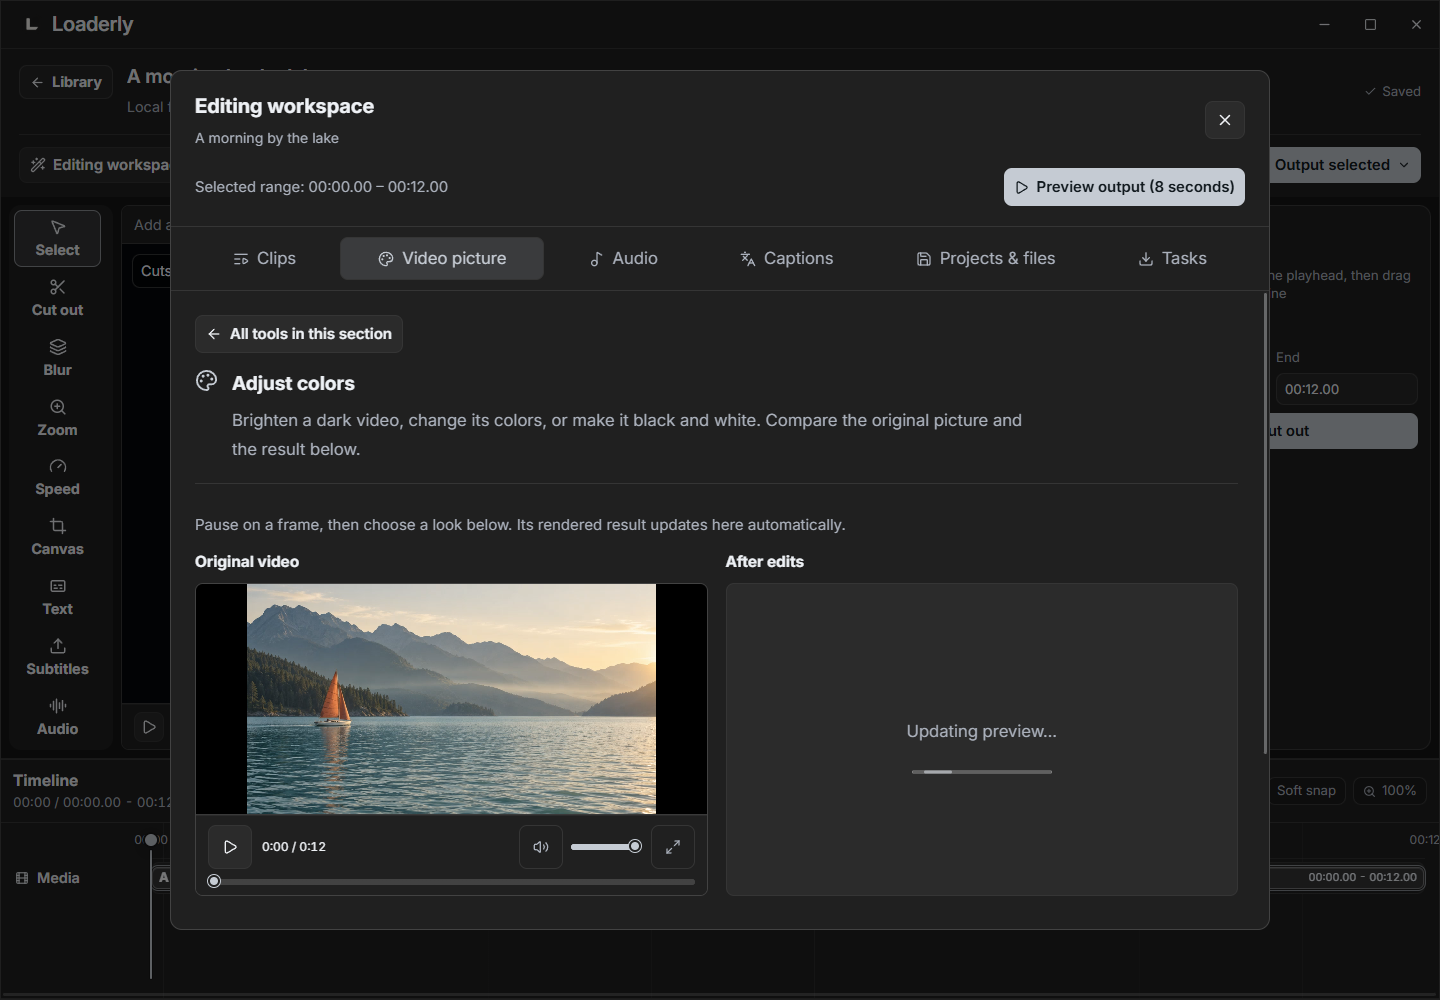Return to Library
This screenshot has width=1440, height=1000.
[66, 82]
